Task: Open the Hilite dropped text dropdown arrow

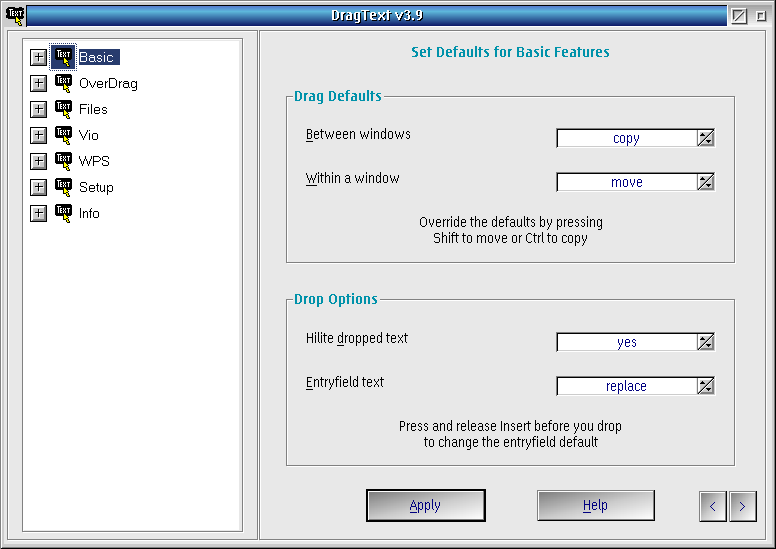Action: pyautogui.click(x=705, y=342)
